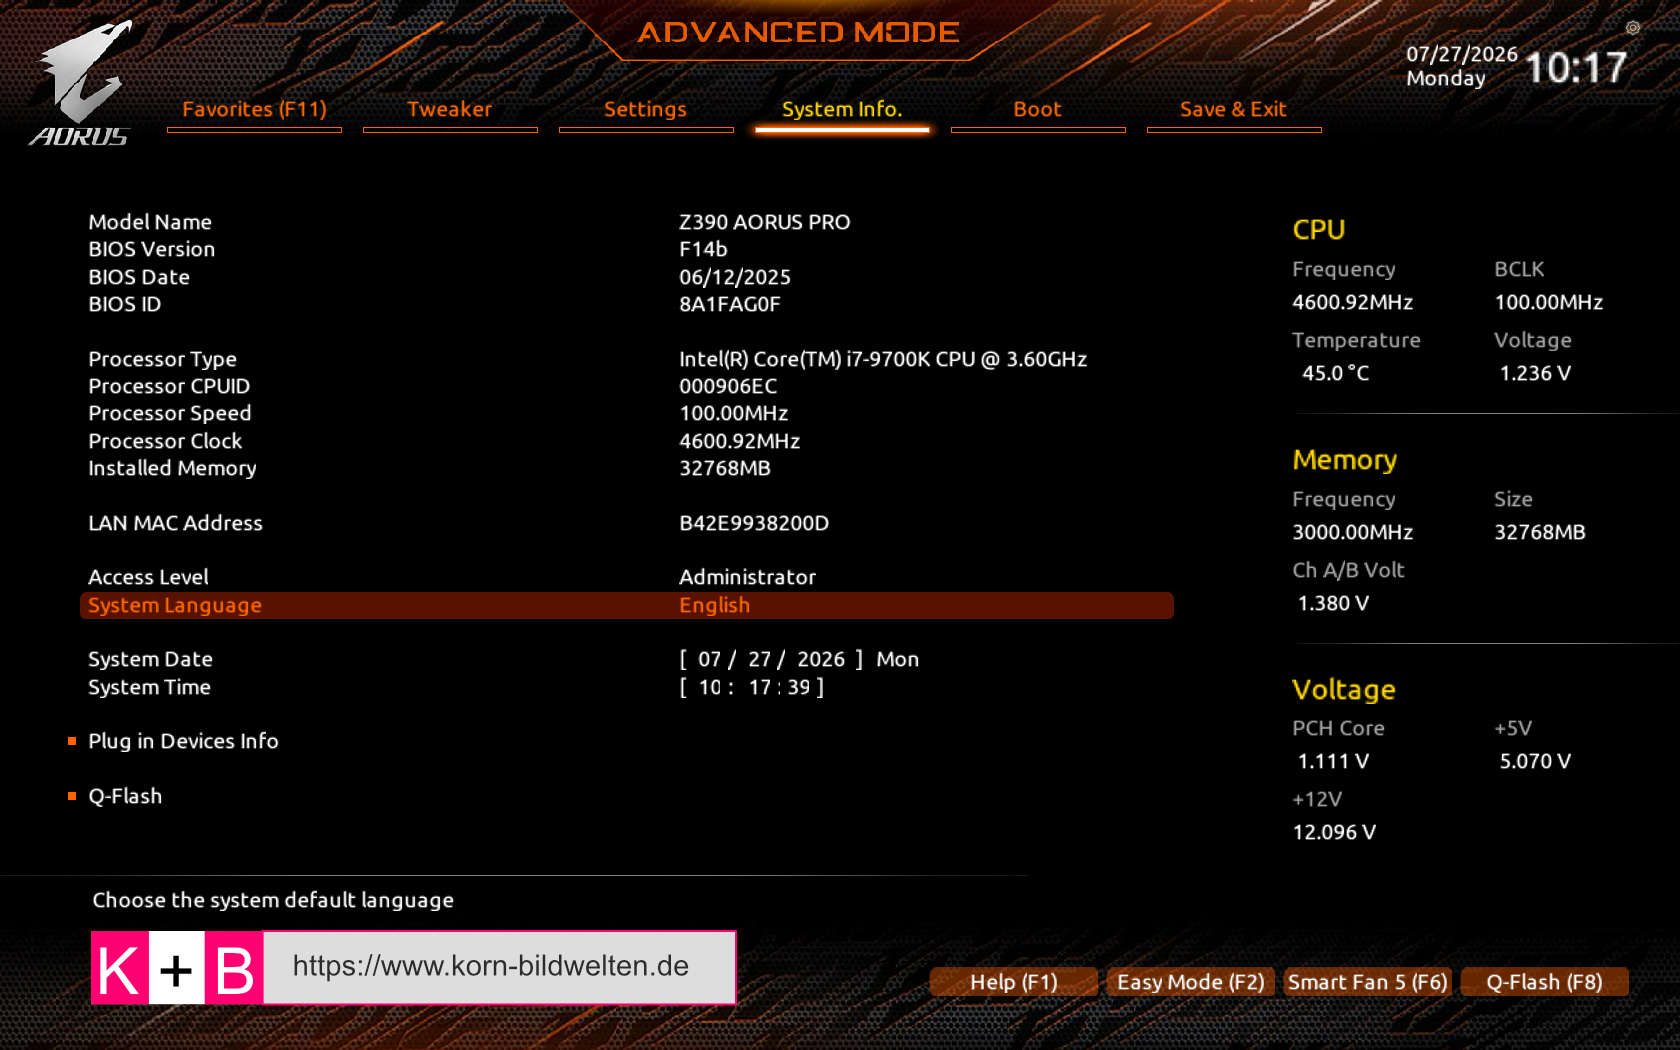This screenshot has width=1680, height=1050.
Task: Click the Monday label in the header
Action: click(x=1446, y=78)
